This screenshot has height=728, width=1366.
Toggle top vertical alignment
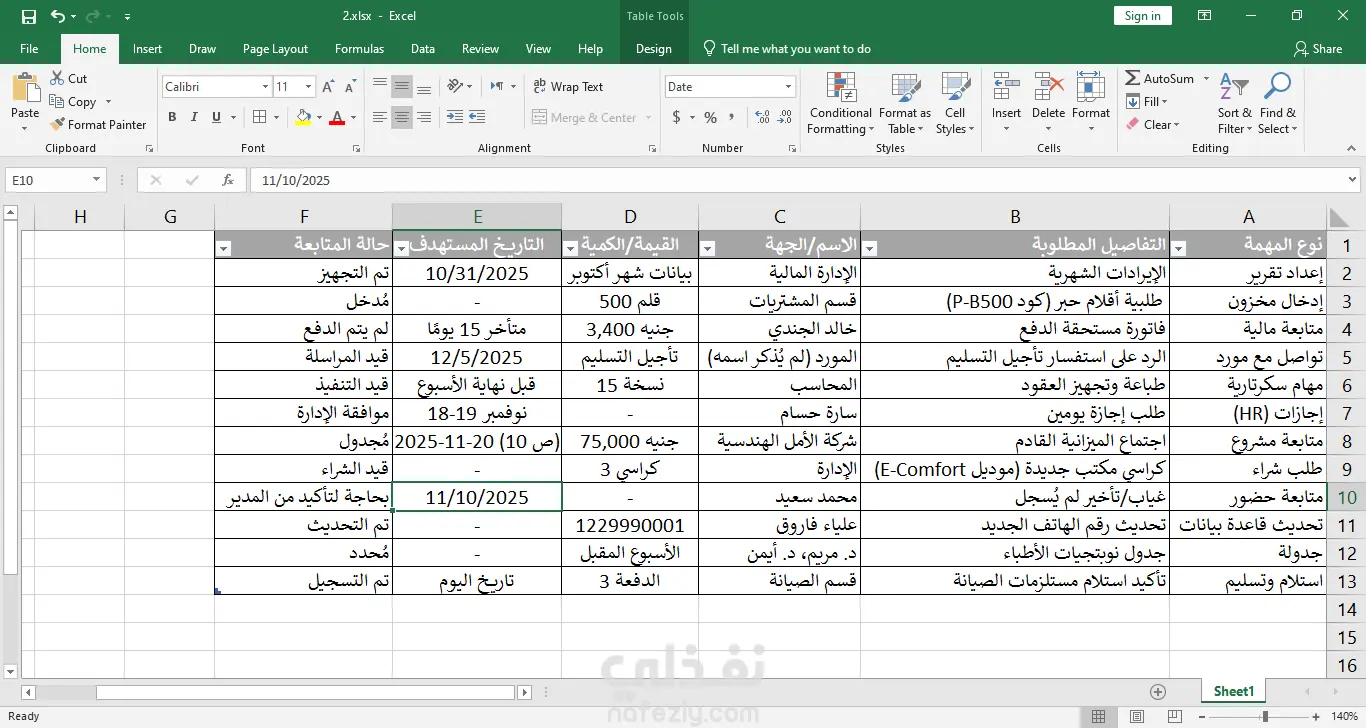(x=380, y=86)
